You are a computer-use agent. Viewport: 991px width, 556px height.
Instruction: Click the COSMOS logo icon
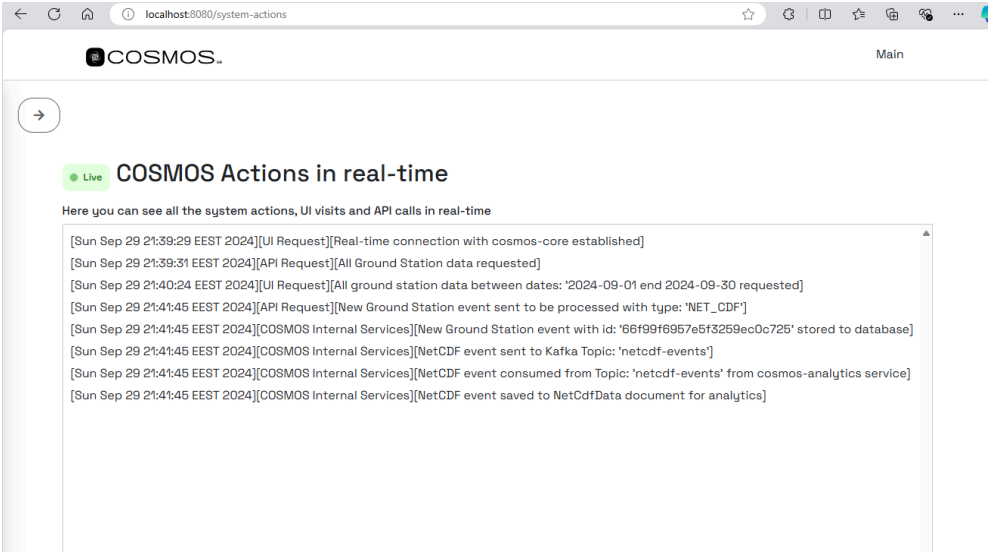click(x=94, y=57)
